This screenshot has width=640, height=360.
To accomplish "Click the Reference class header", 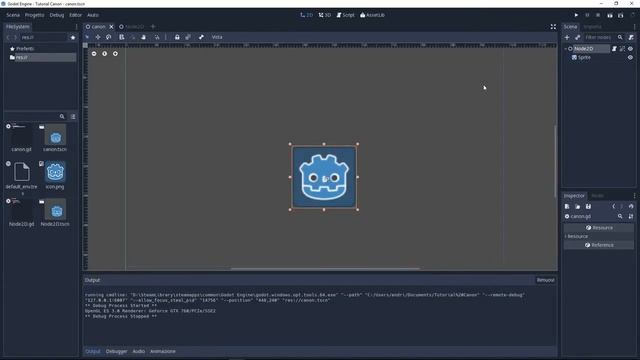I will pos(599,245).
